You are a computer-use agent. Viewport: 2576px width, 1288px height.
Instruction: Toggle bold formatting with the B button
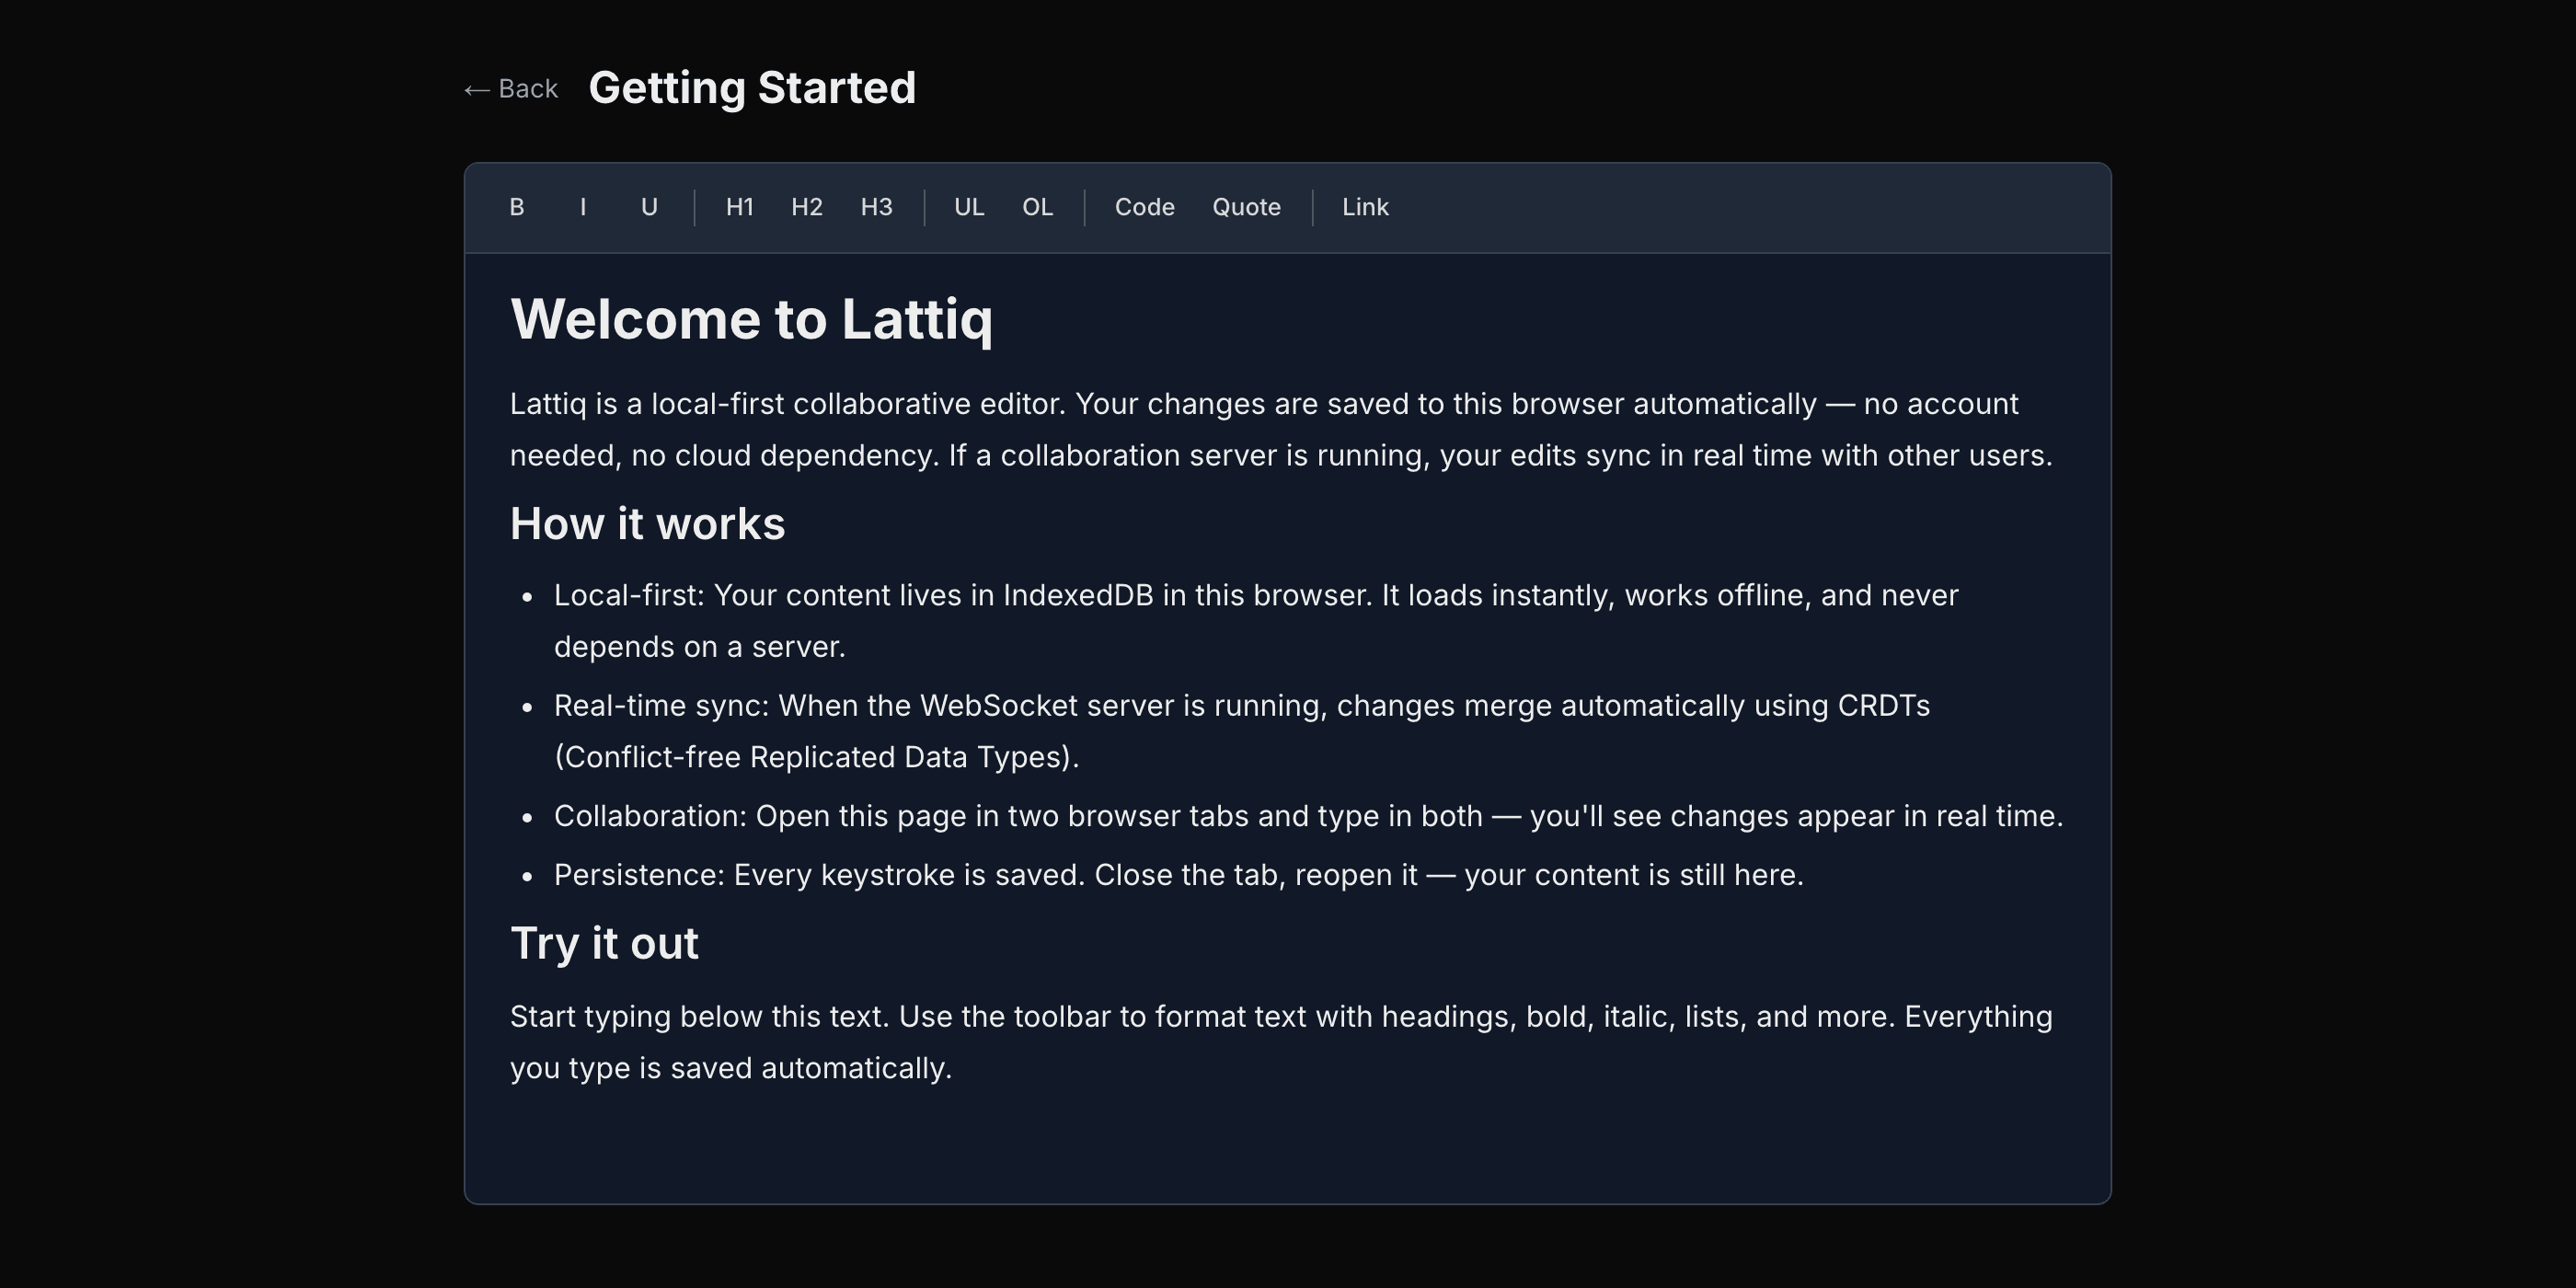pyautogui.click(x=517, y=207)
